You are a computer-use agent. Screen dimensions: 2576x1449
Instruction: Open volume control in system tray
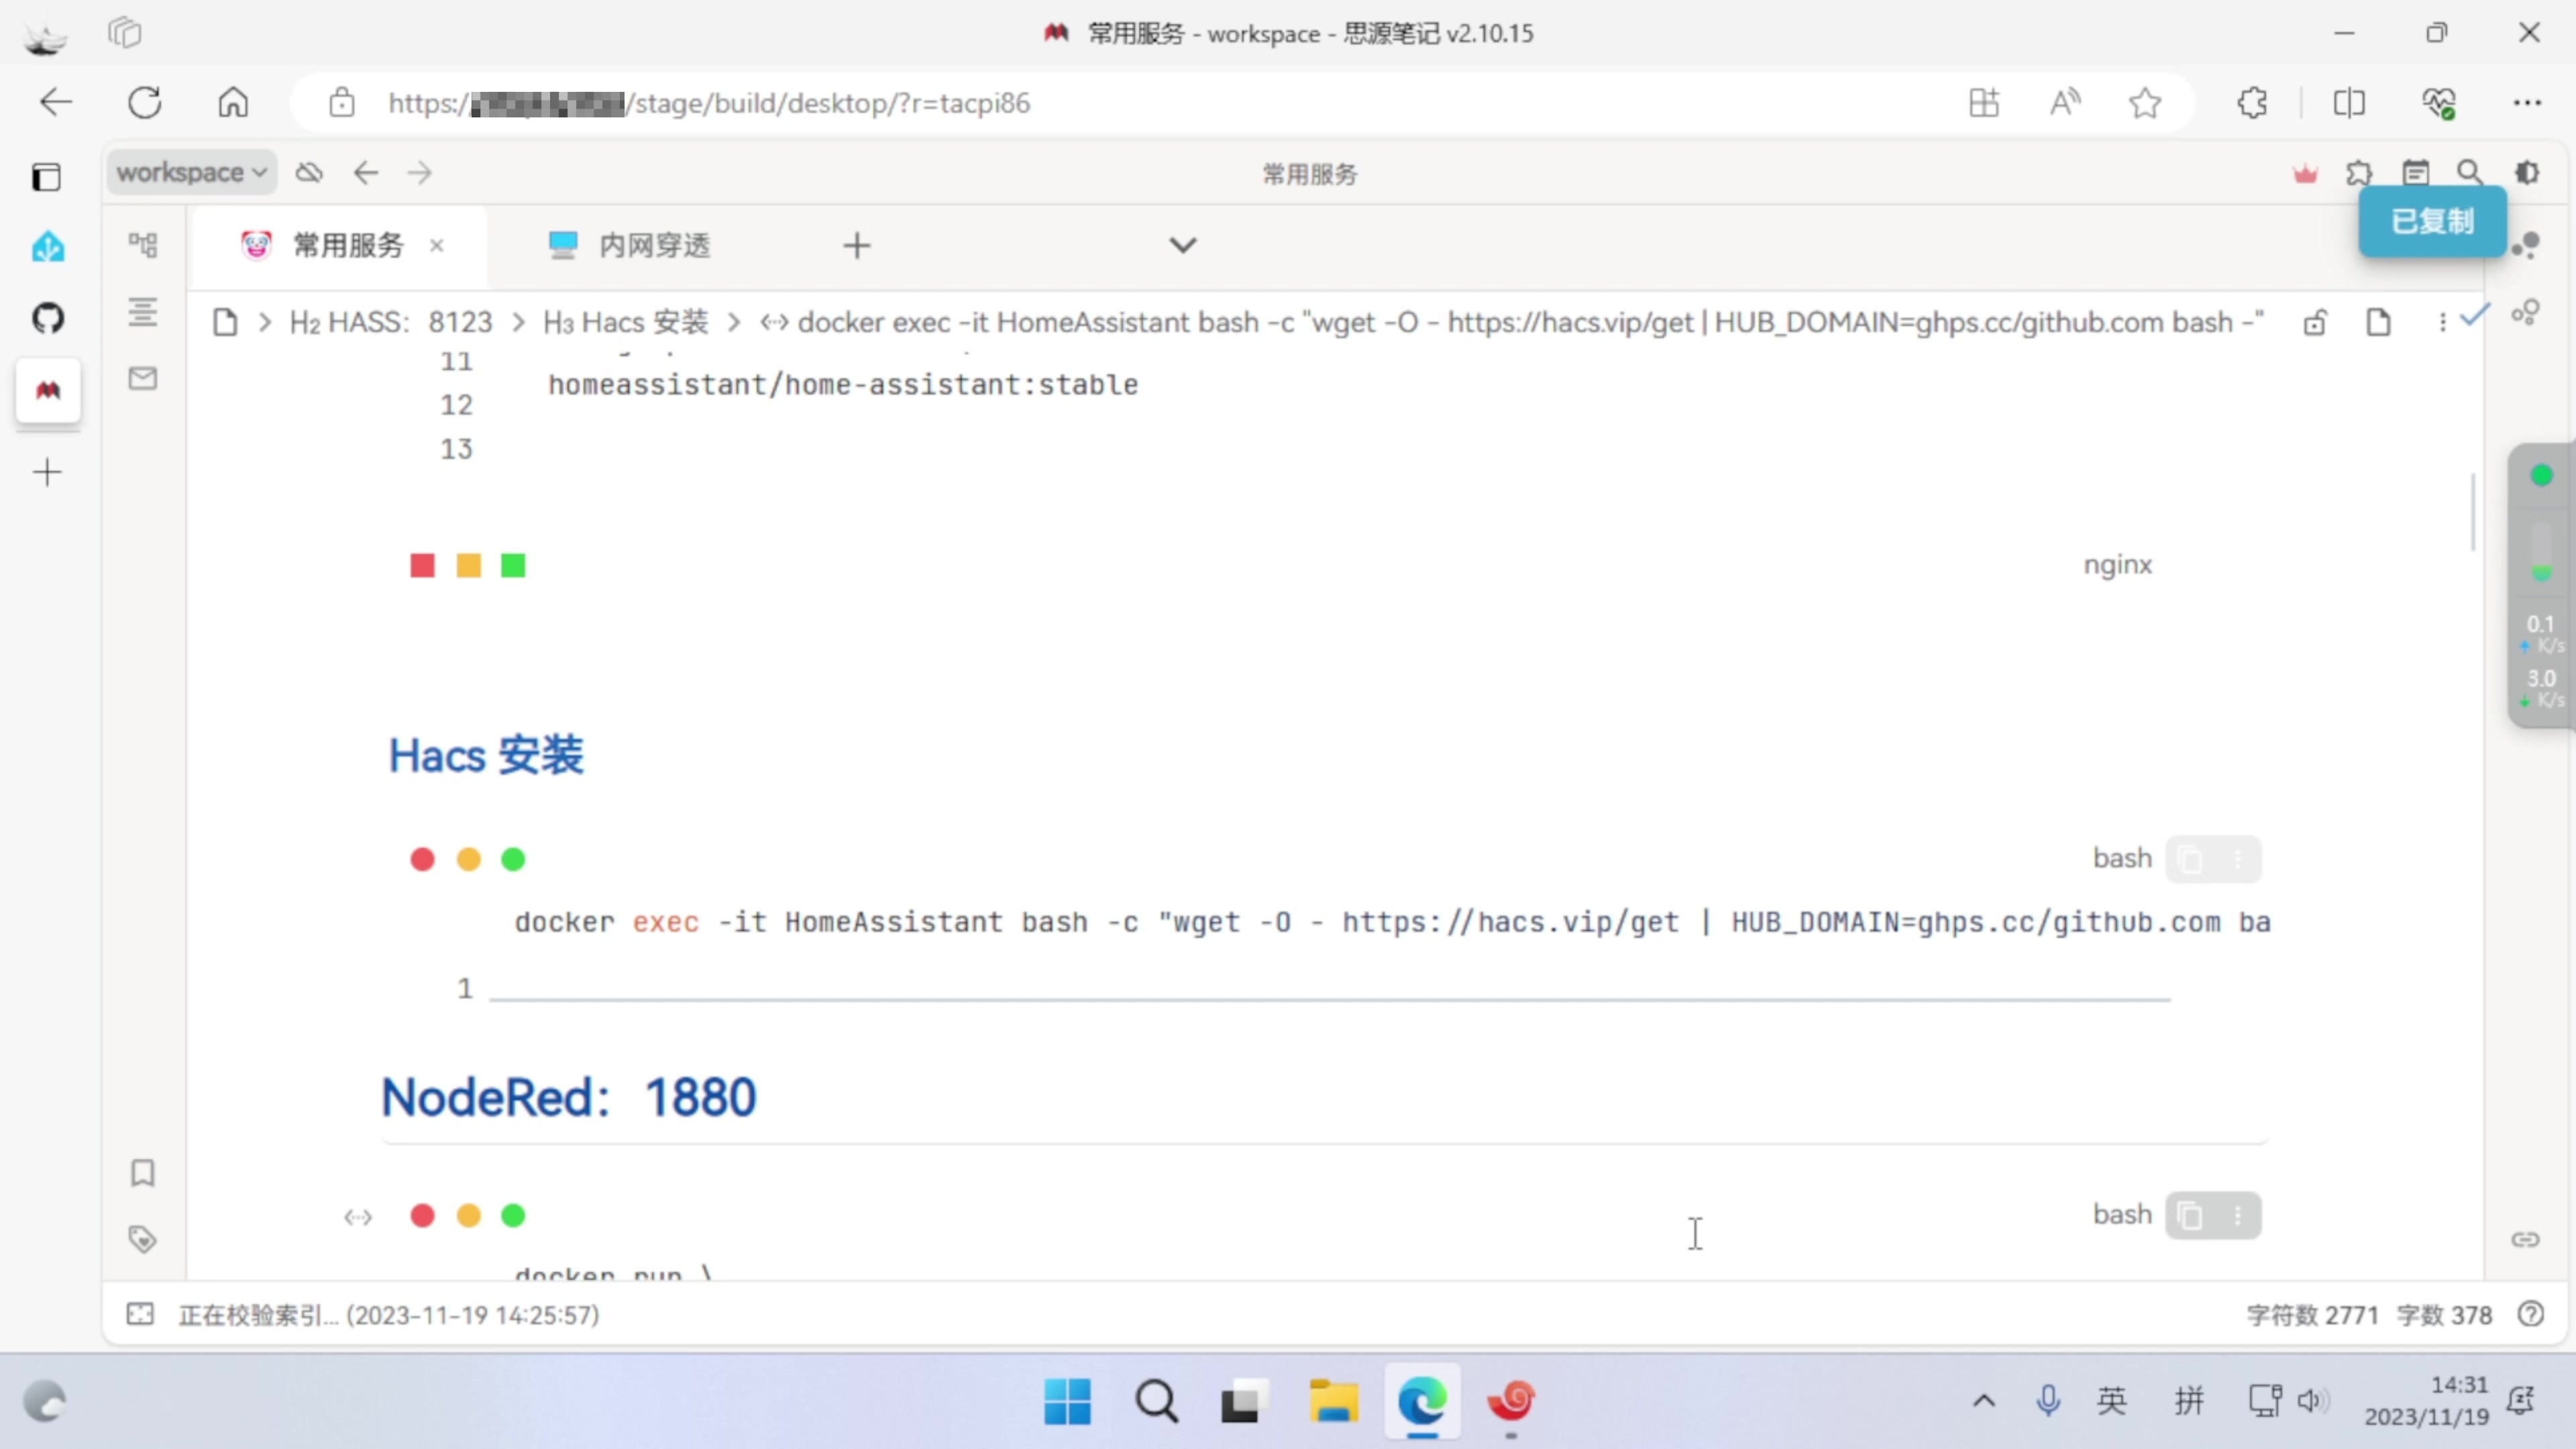pos(2313,1401)
